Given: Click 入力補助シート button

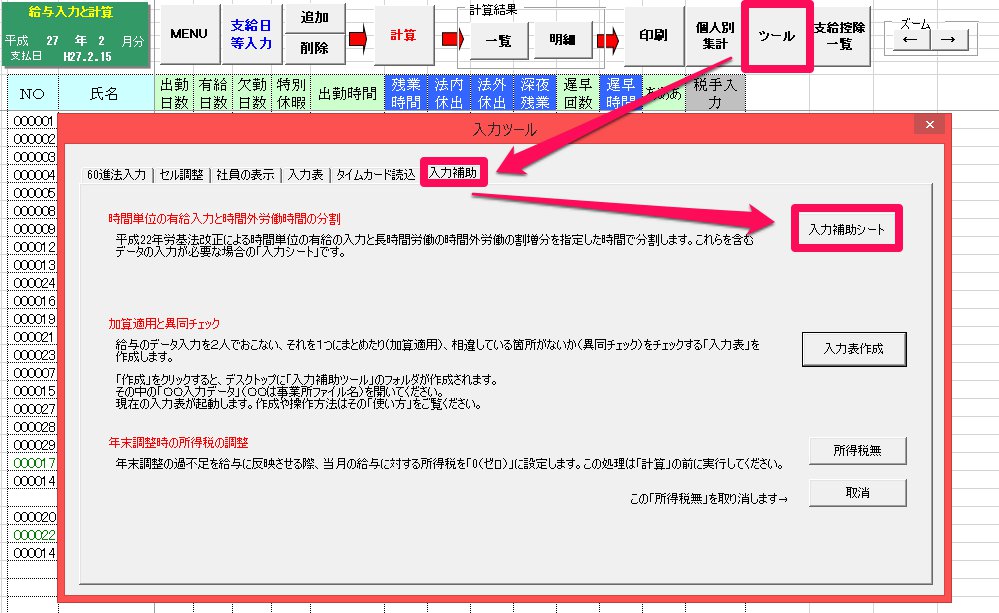Looking at the screenshot, I should pyautogui.click(x=847, y=229).
